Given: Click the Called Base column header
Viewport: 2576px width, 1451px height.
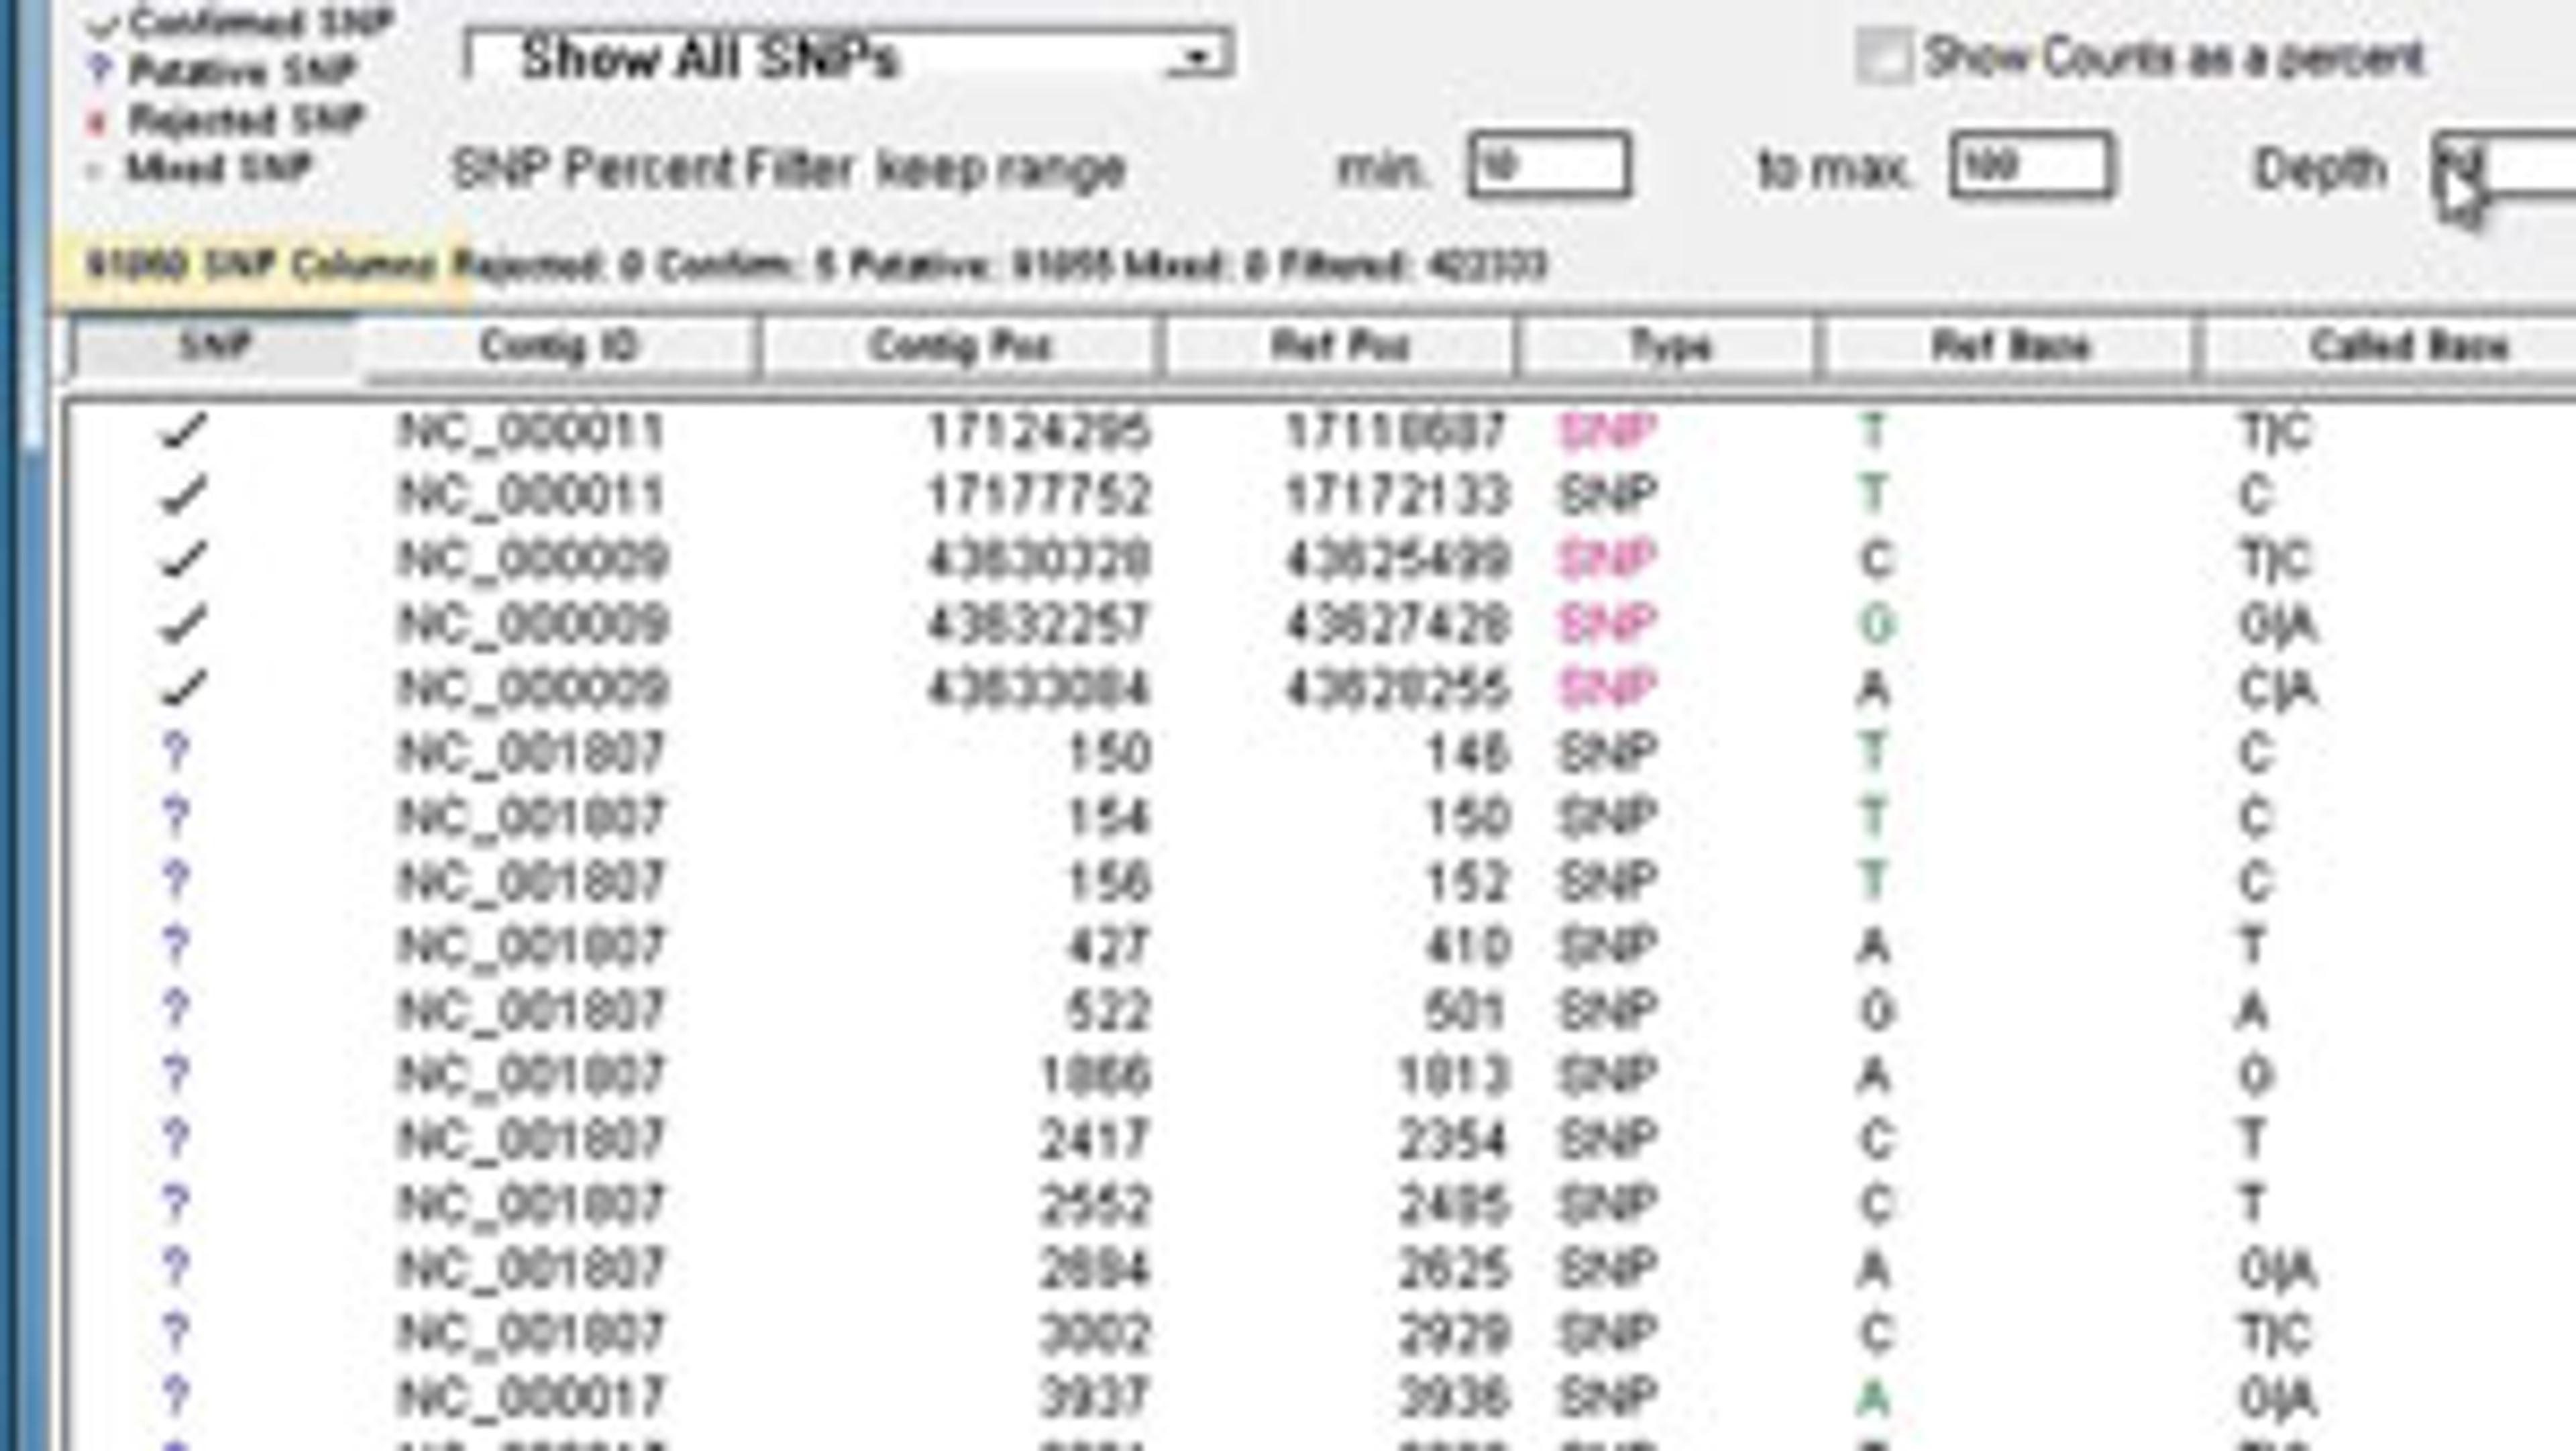Looking at the screenshot, I should 2408,347.
